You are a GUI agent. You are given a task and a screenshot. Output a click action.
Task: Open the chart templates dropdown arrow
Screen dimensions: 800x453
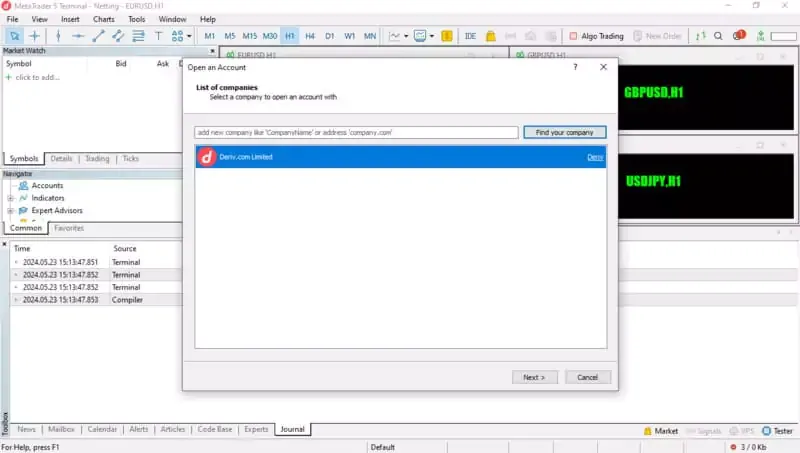pos(432,36)
